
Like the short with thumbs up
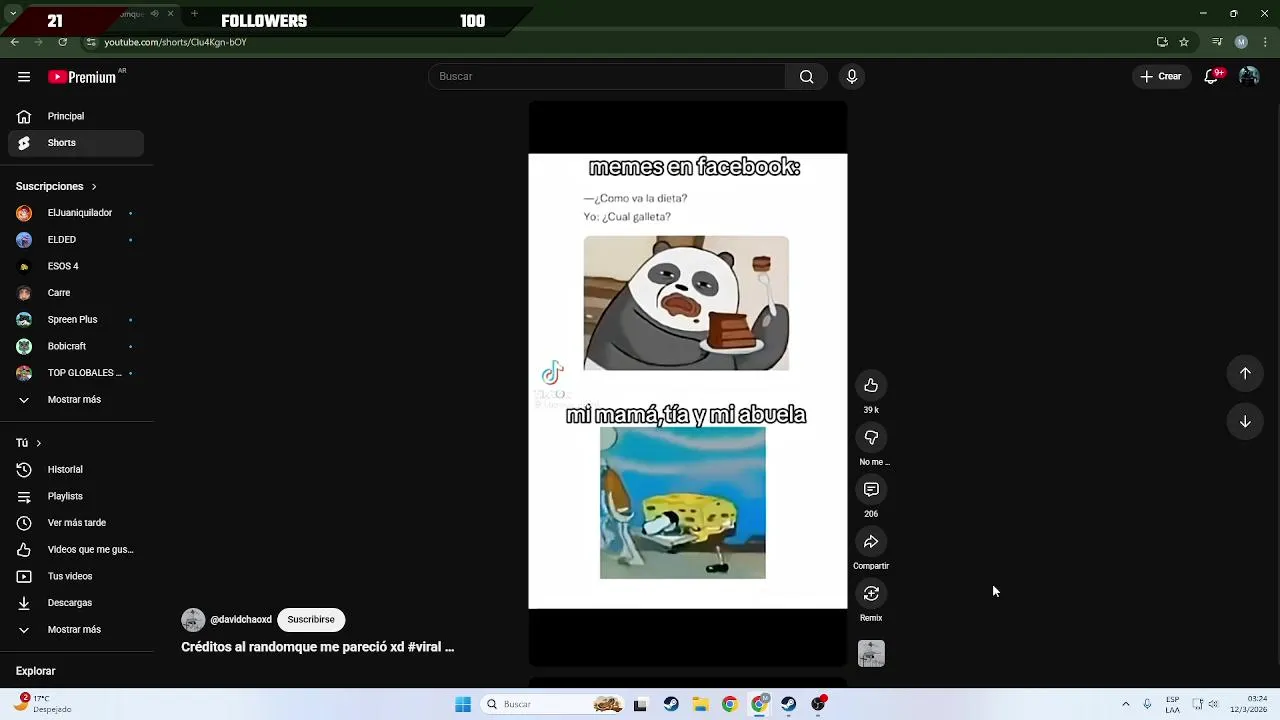pos(871,386)
